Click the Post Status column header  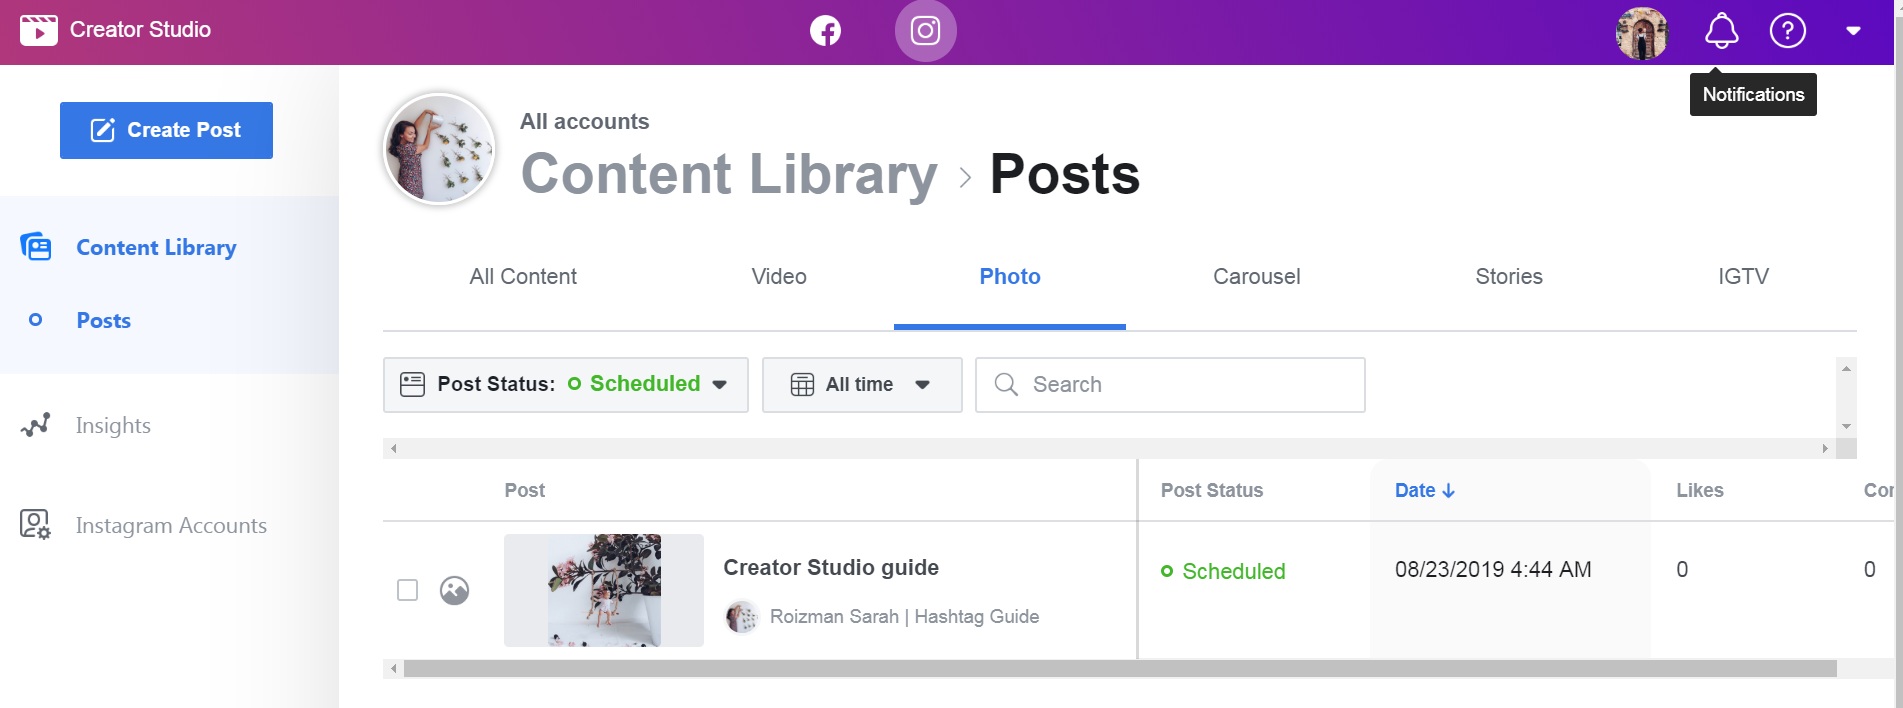tap(1212, 491)
